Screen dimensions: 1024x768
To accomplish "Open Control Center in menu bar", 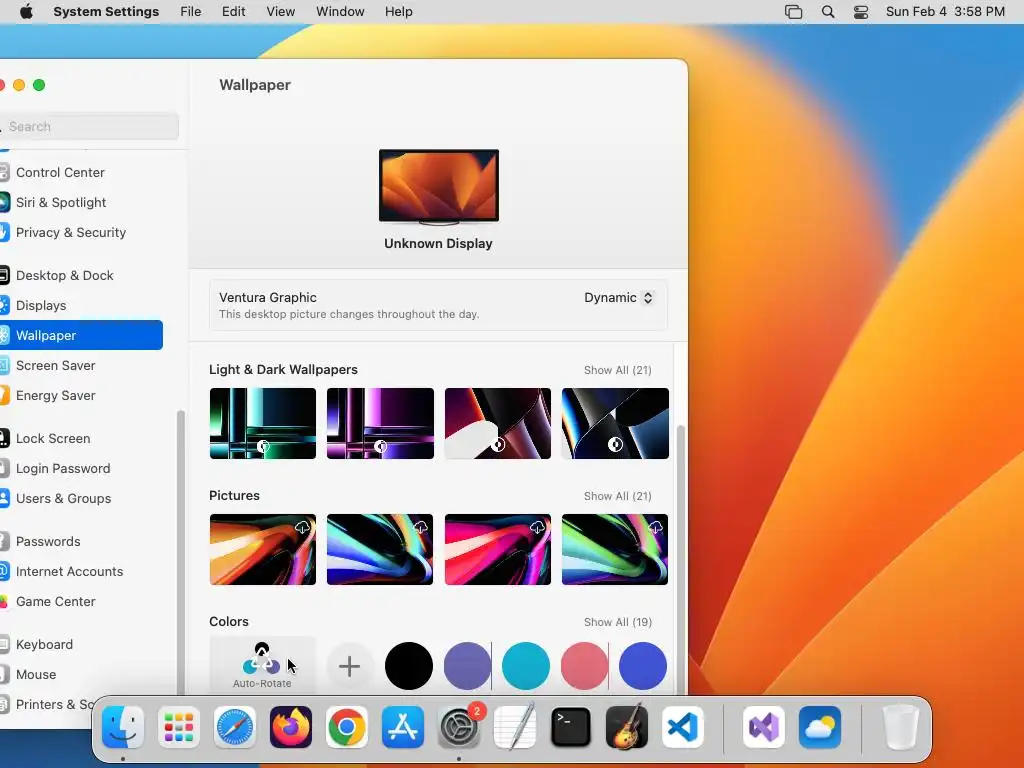I will [x=861, y=12].
